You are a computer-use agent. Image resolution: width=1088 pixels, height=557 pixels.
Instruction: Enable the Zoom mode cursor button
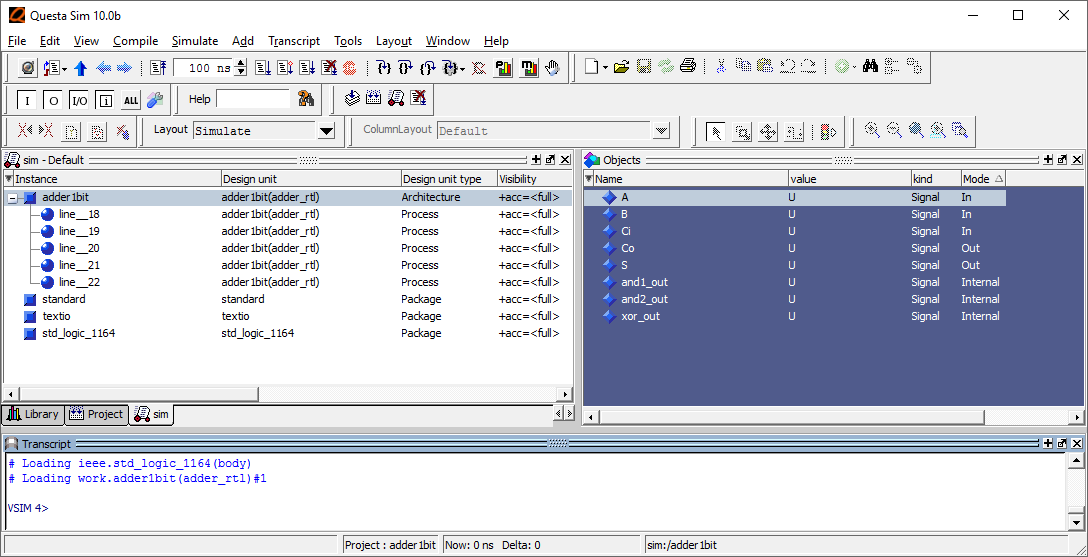click(742, 131)
